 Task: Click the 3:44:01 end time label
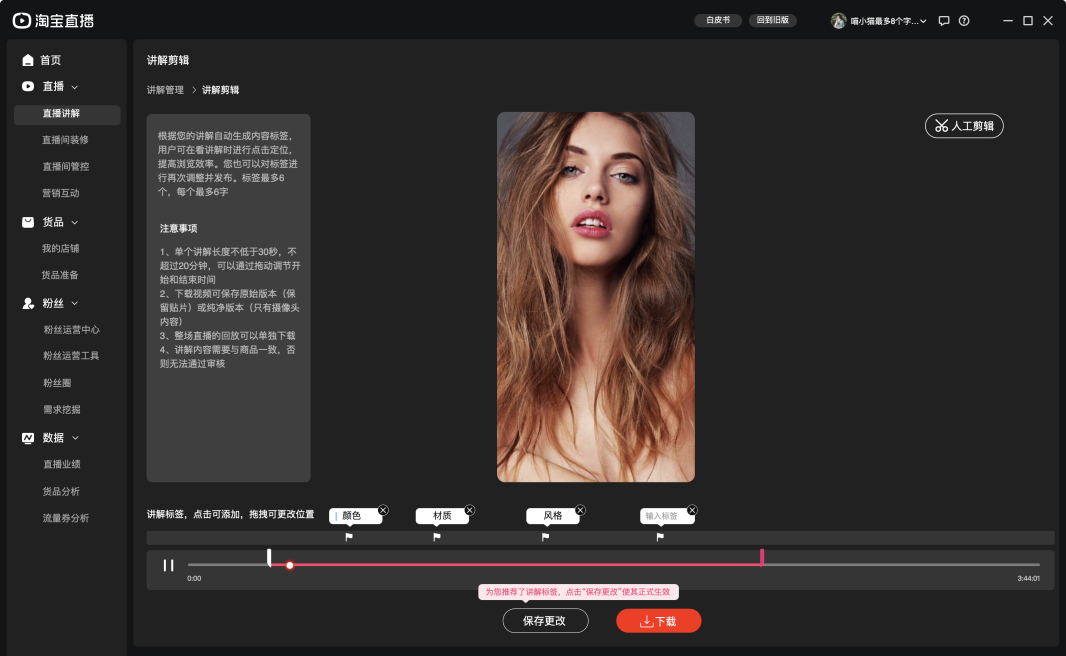click(x=1028, y=579)
